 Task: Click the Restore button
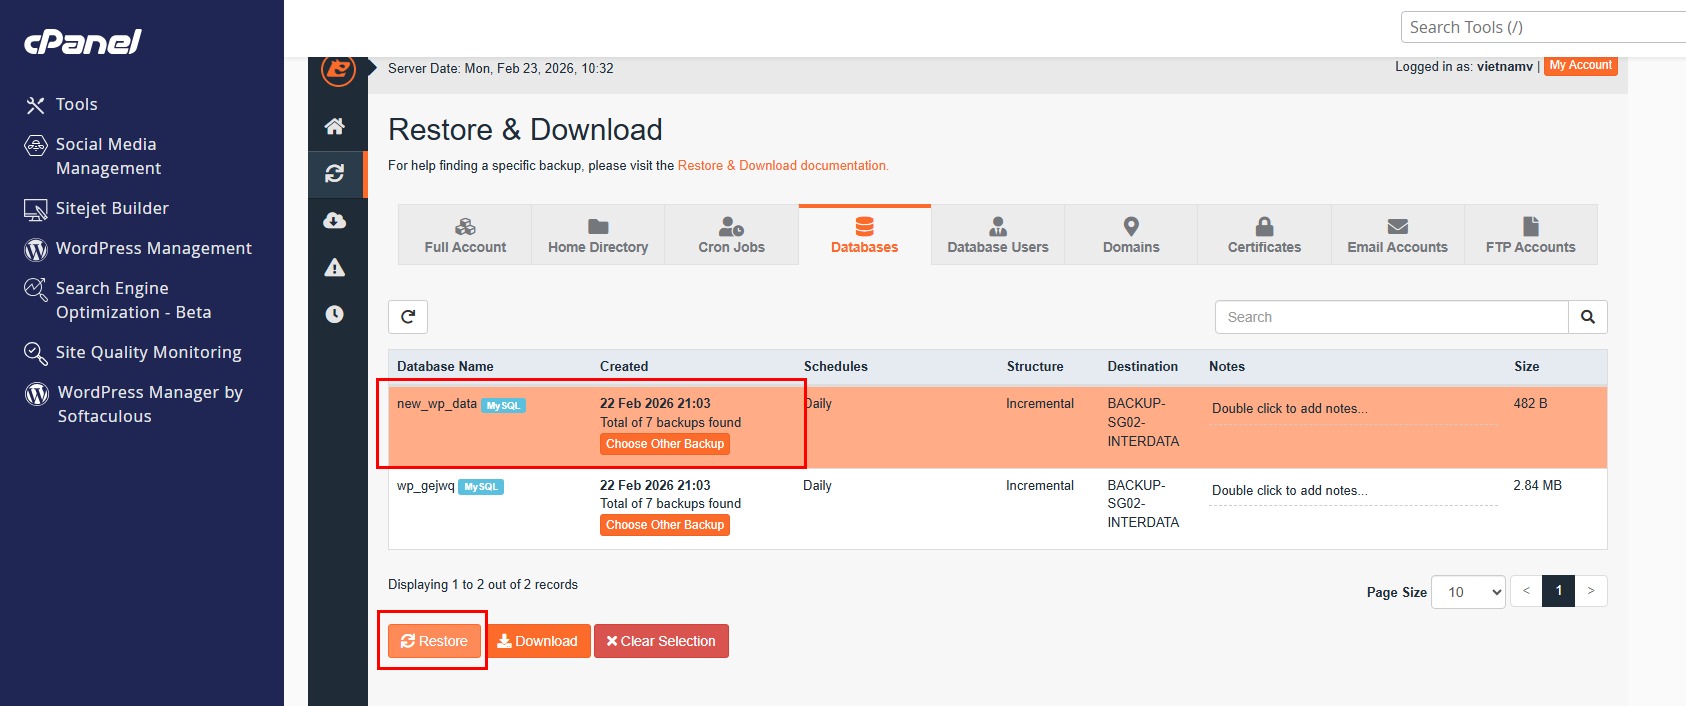(x=434, y=641)
